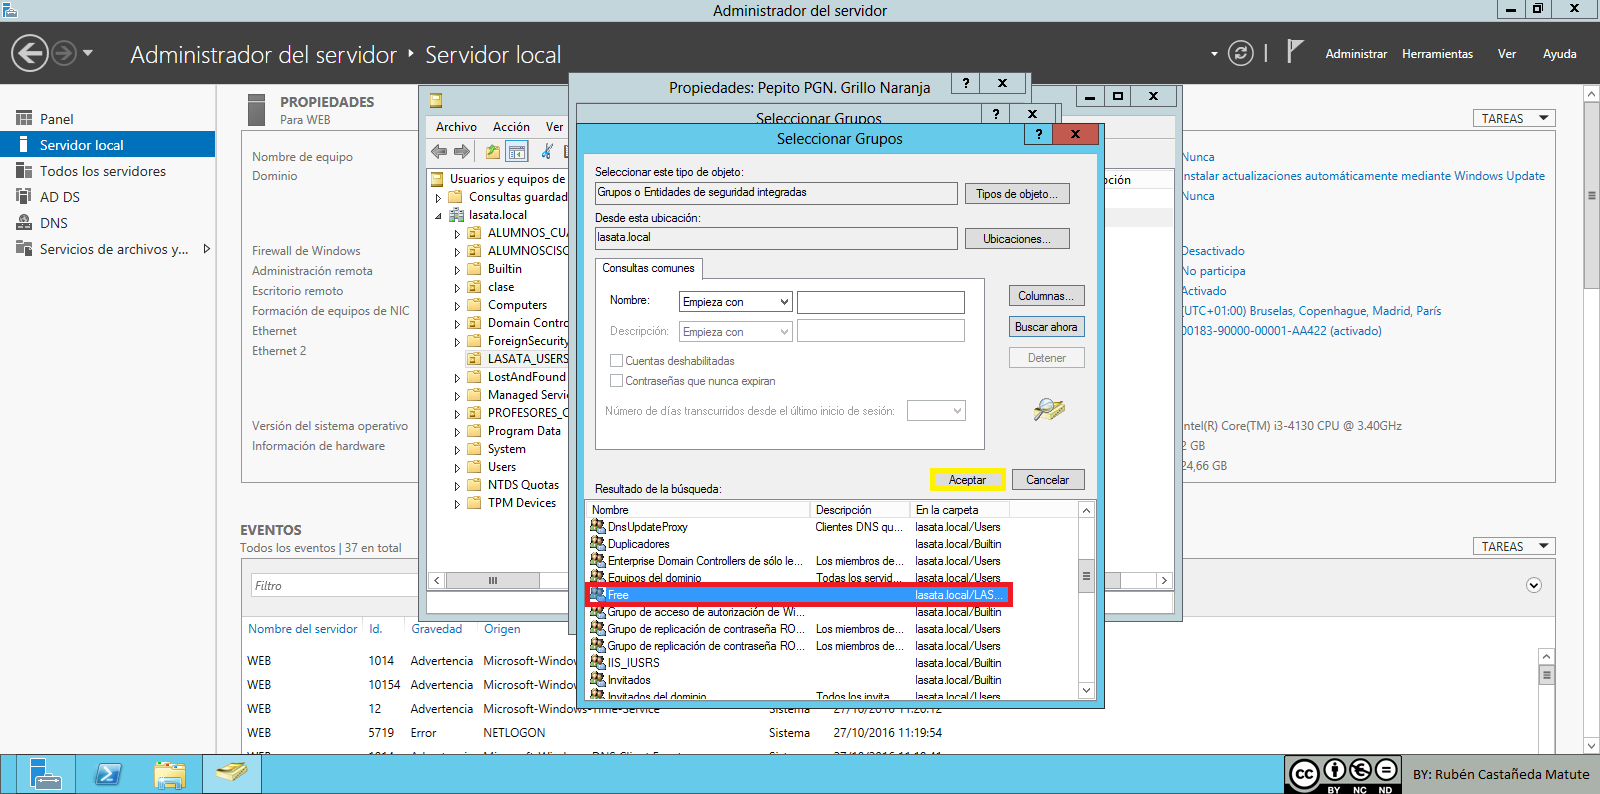The height and width of the screenshot is (794, 1600).
Task: Click help question mark in Seleccionar Grupos title
Action: tap(1038, 134)
